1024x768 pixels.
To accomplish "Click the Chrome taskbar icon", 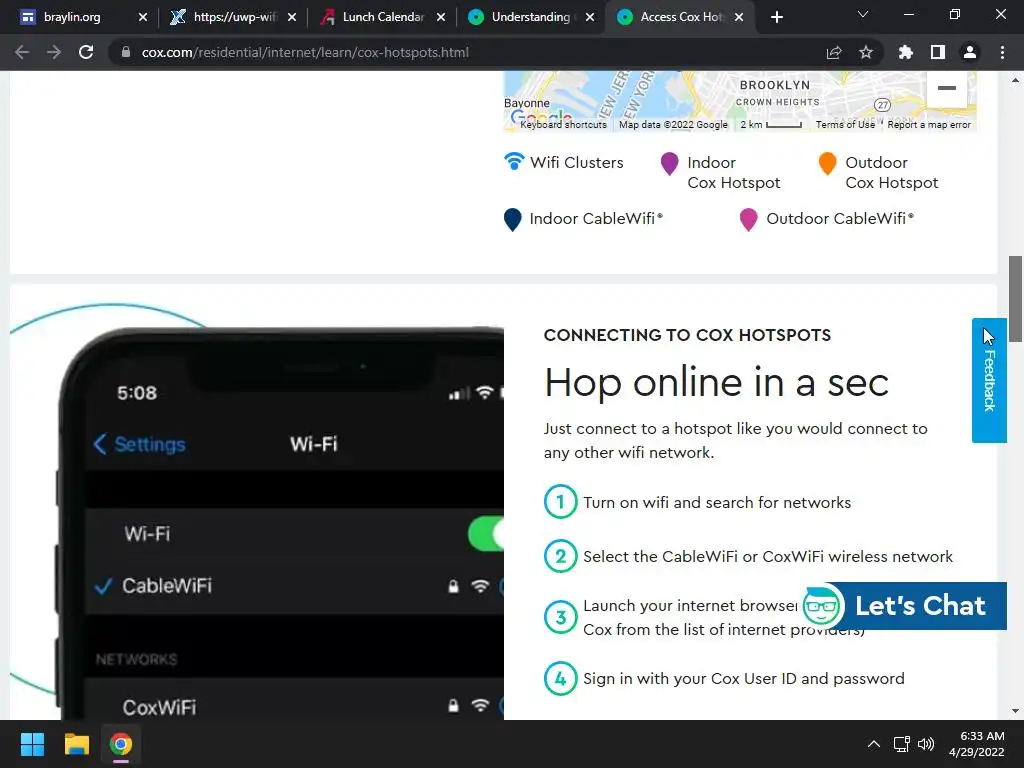I will tap(121, 744).
